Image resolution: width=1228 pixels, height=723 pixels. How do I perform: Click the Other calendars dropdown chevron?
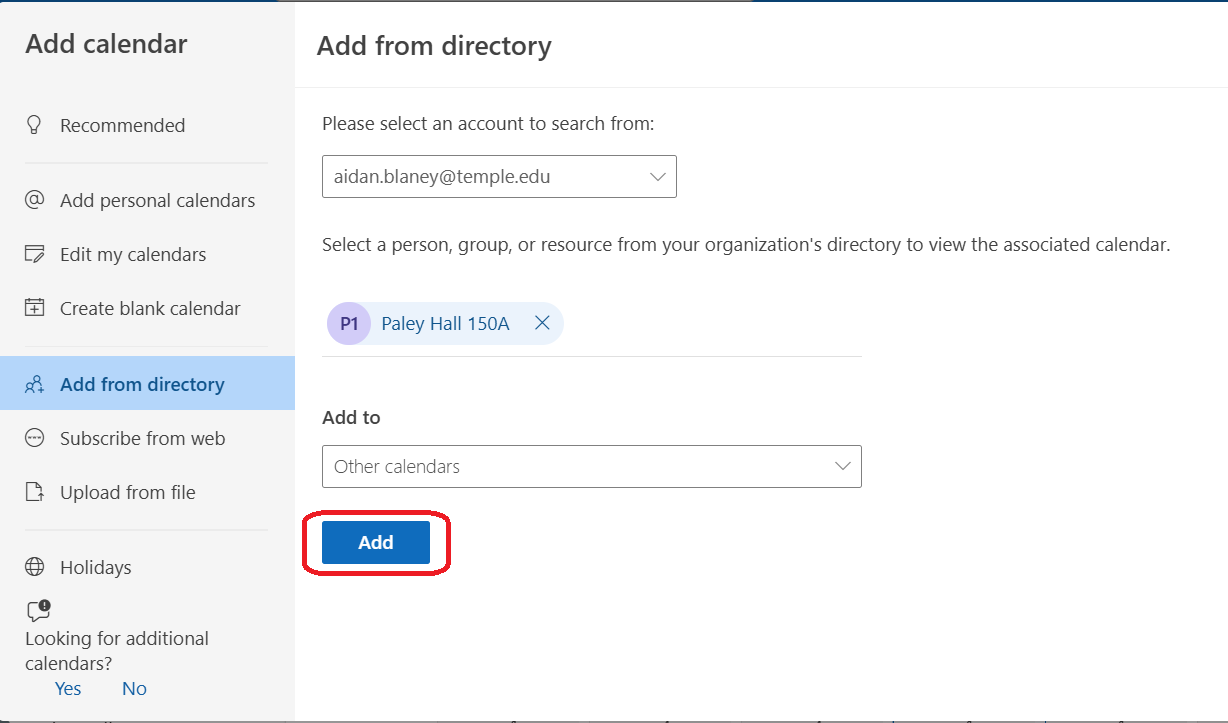(843, 466)
